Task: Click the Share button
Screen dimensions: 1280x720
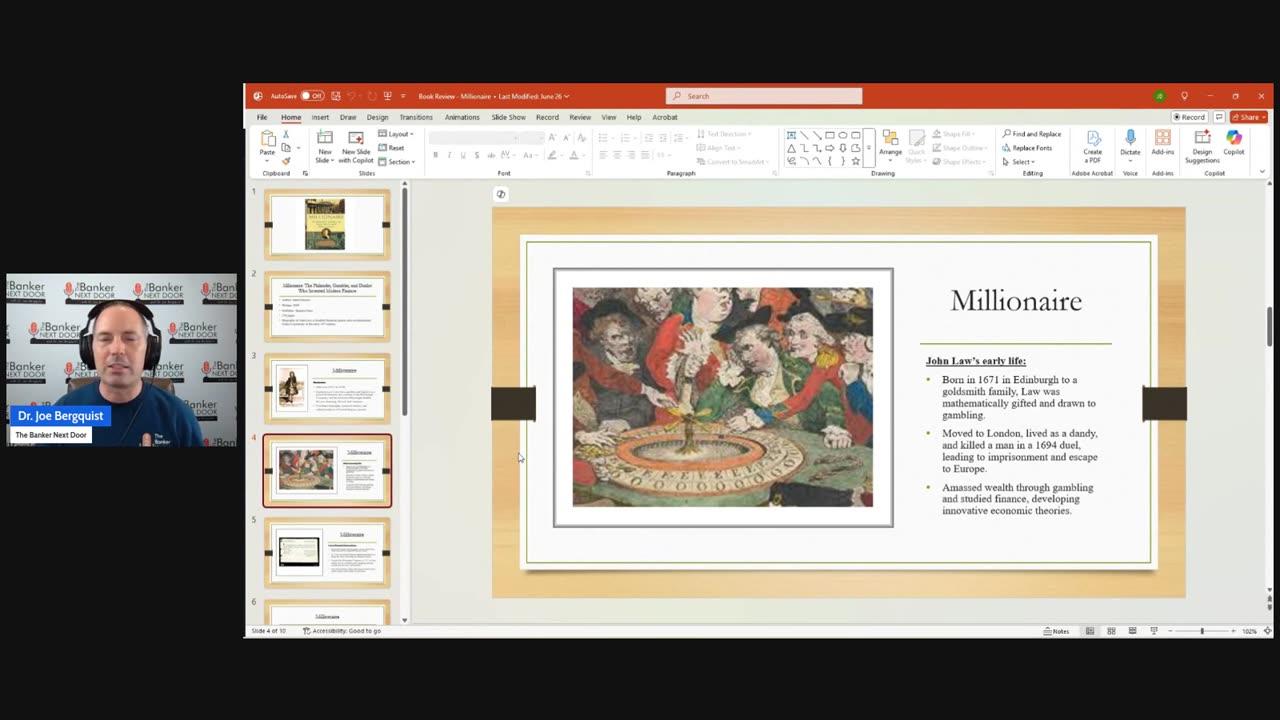Action: pyautogui.click(x=1249, y=117)
